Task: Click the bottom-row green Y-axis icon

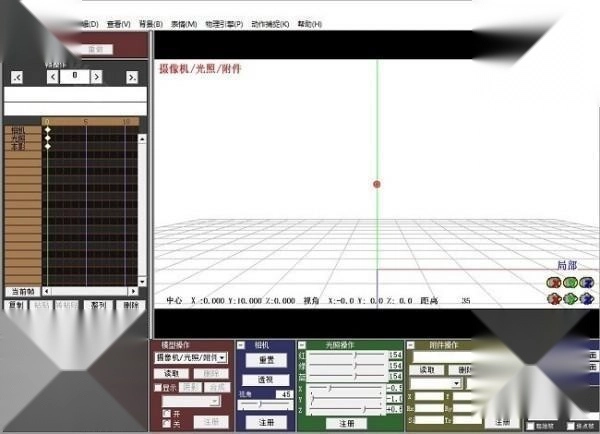Action: point(569,298)
